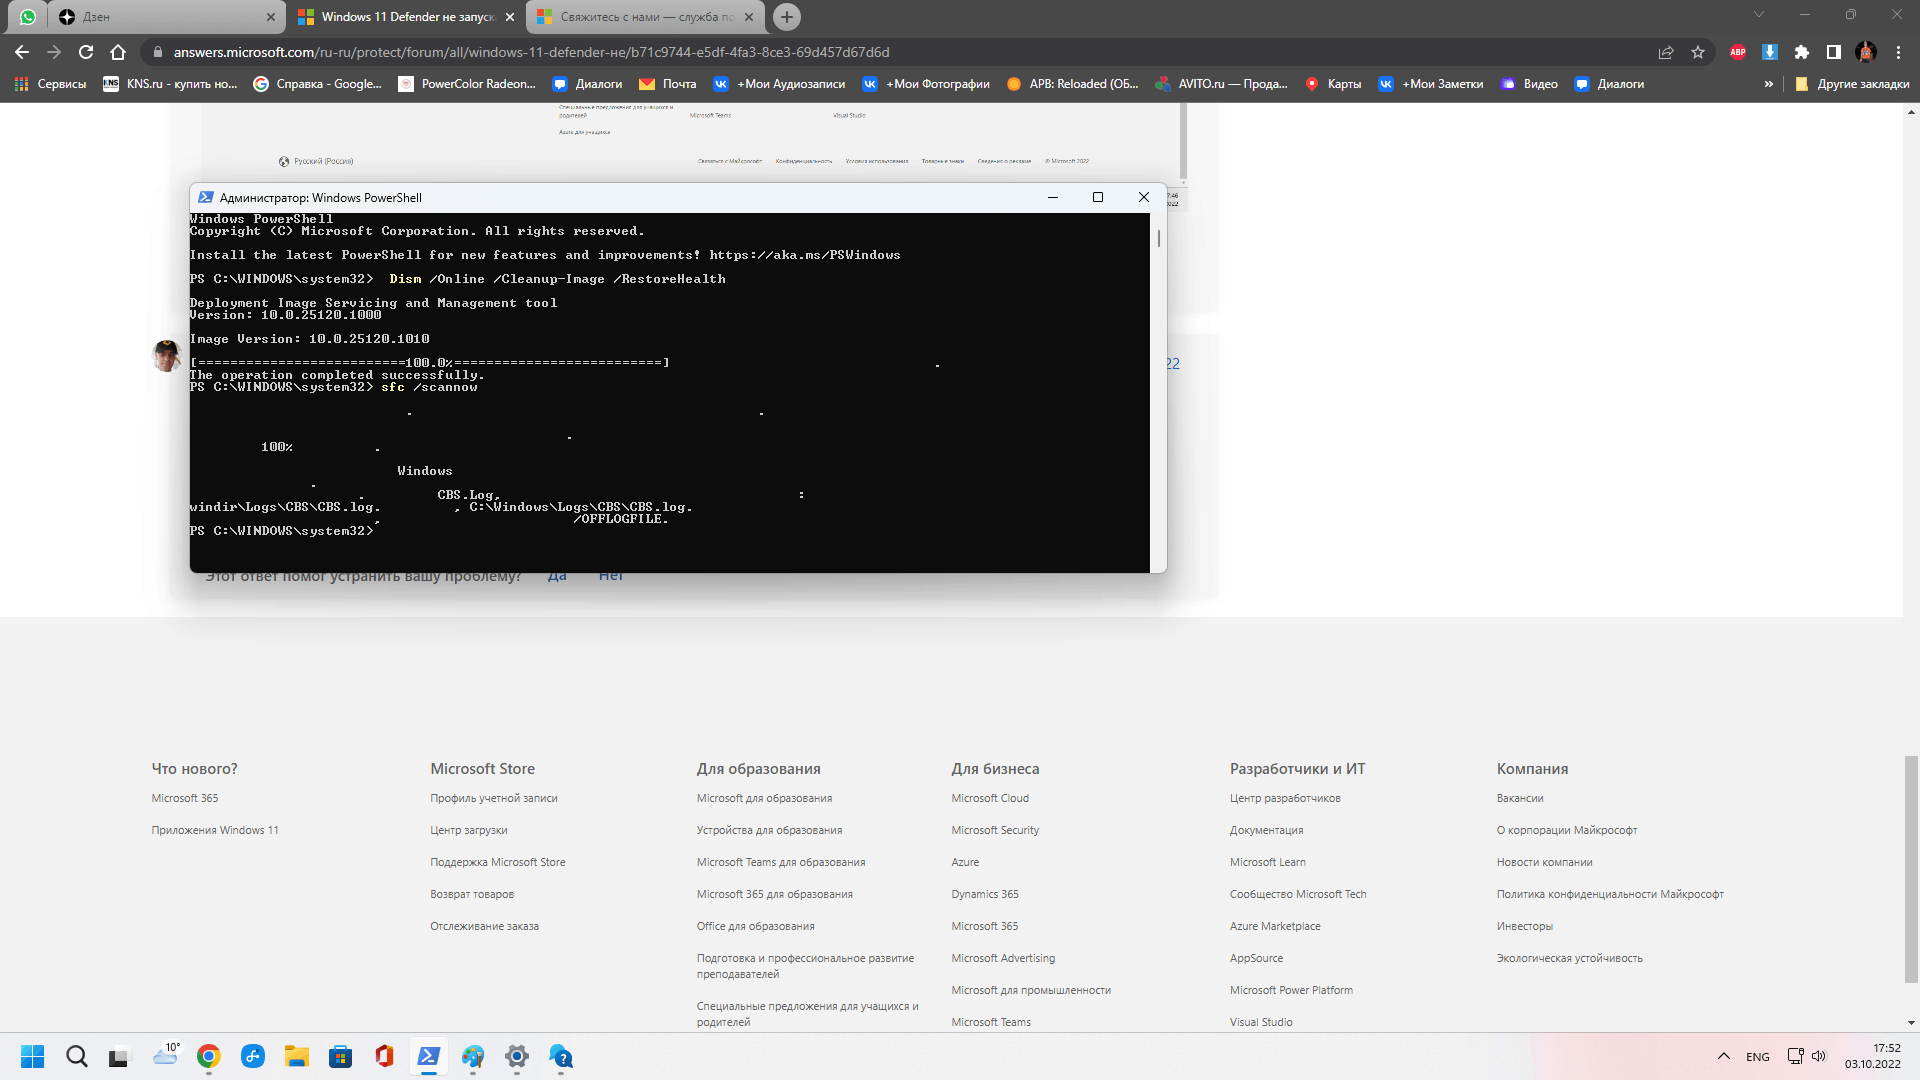Open the Видео bookmark
Image resolution: width=1920 pixels, height=1080 pixels.
coord(1529,84)
